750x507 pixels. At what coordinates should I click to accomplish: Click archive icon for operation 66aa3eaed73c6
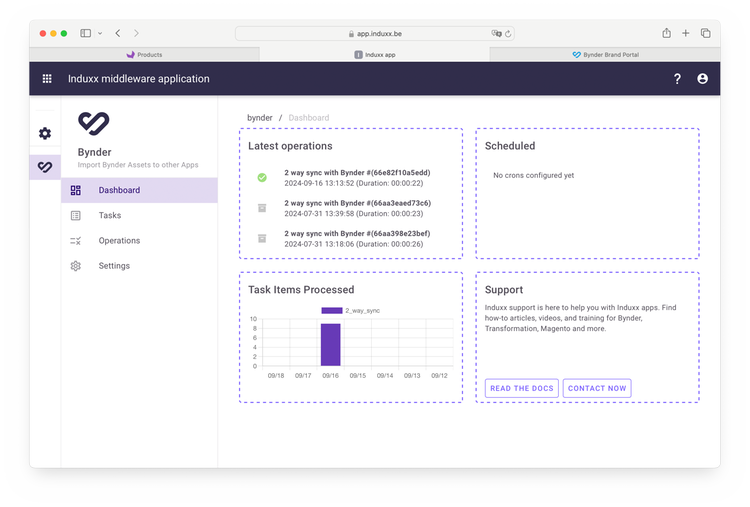click(262, 208)
